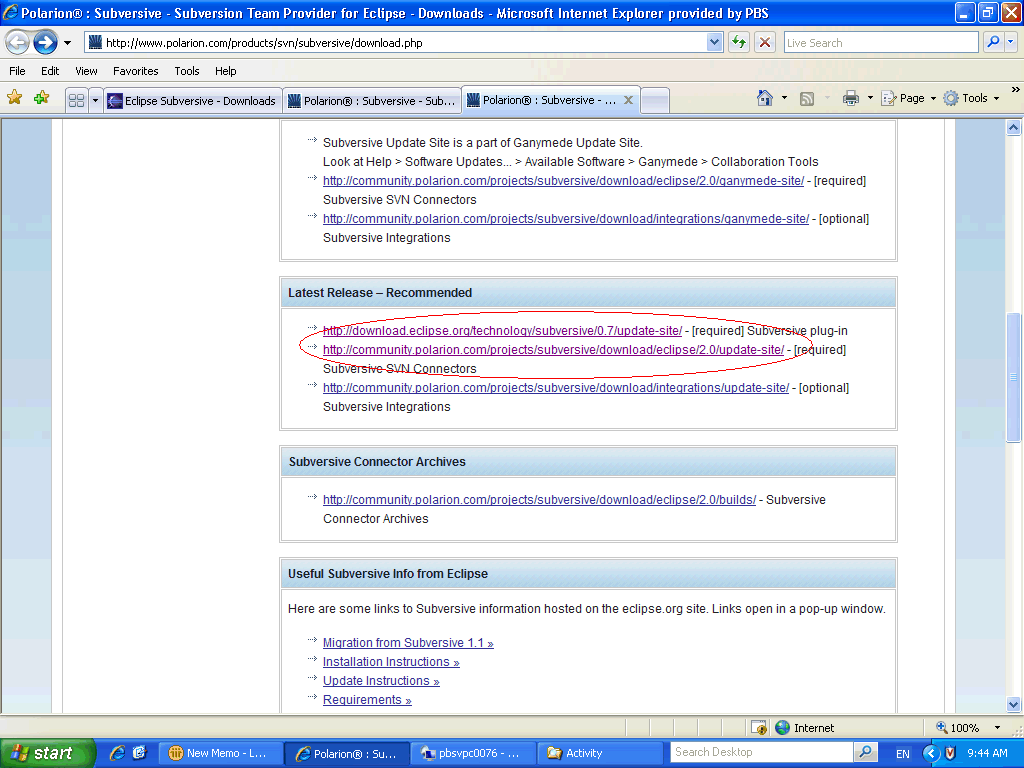Open a new blank tab
The height and width of the screenshot is (768, 1024).
pyautogui.click(x=655, y=101)
